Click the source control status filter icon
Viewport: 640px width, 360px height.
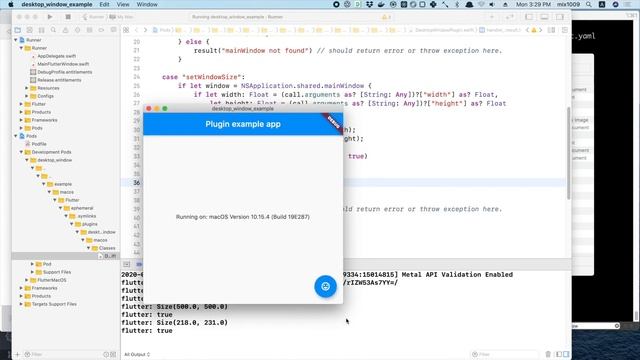[x=113, y=354]
